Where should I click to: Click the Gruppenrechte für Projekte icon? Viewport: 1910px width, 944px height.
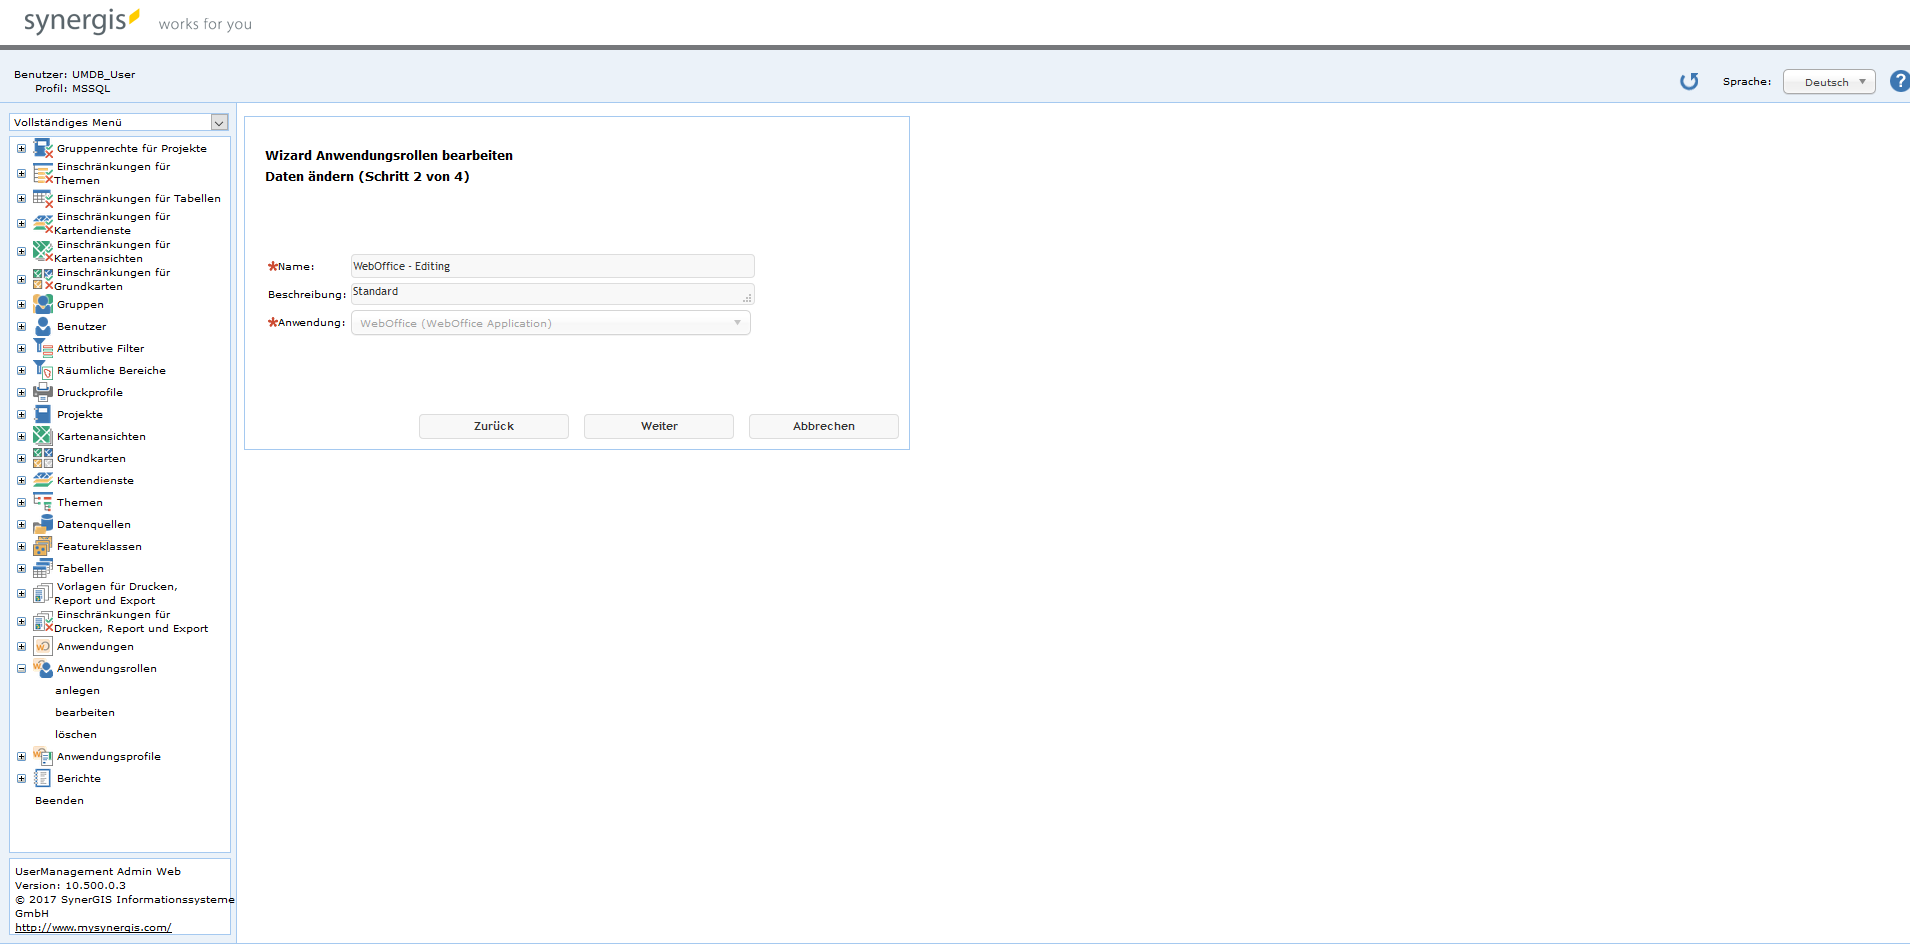click(43, 147)
